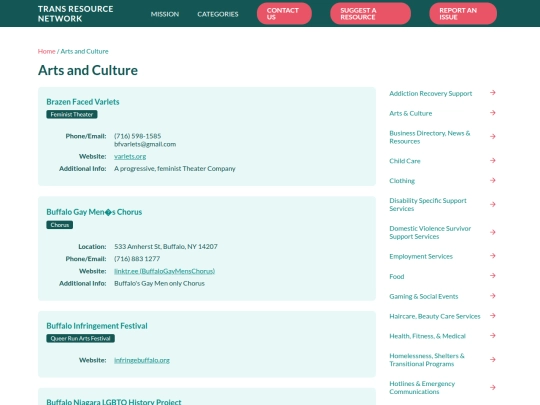The image size is (540, 405).
Task: Select Arts & Culture sidebar category
Action: (x=411, y=113)
